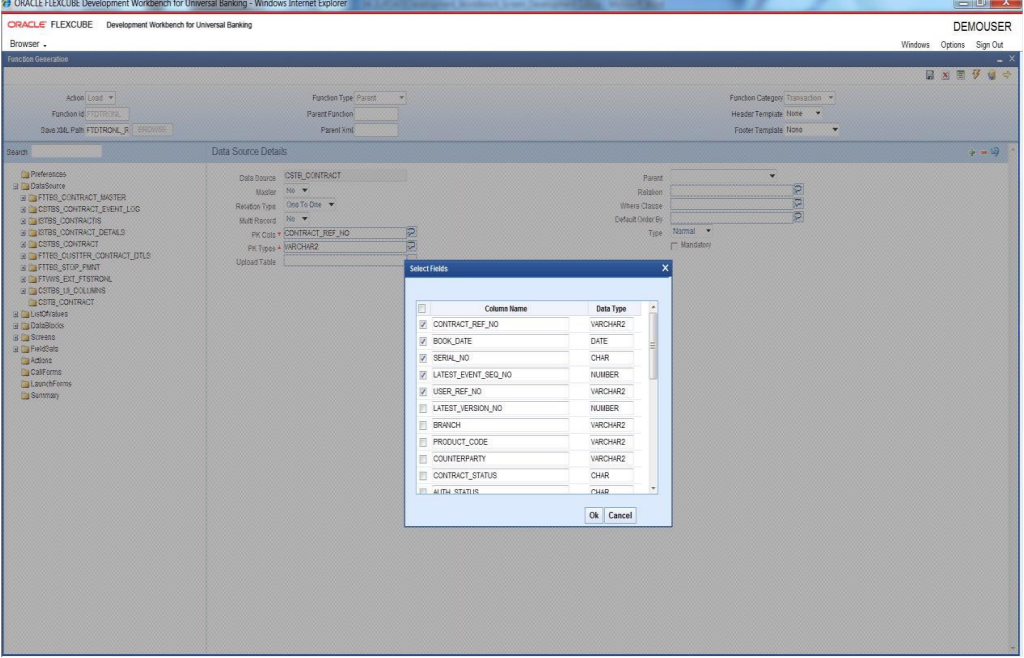Click the LaunchForms folder icon
This screenshot has width=1024, height=658.
(x=25, y=384)
